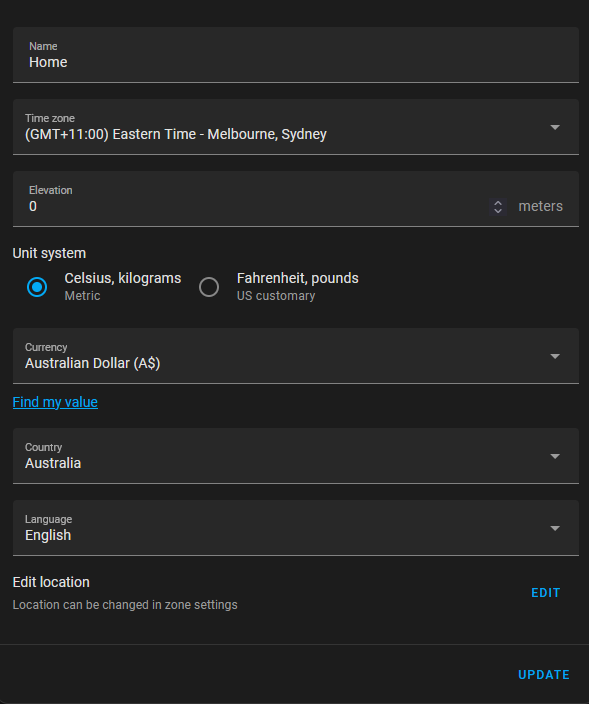589x704 pixels.
Task: Click into the Elevation value field
Action: (258, 207)
